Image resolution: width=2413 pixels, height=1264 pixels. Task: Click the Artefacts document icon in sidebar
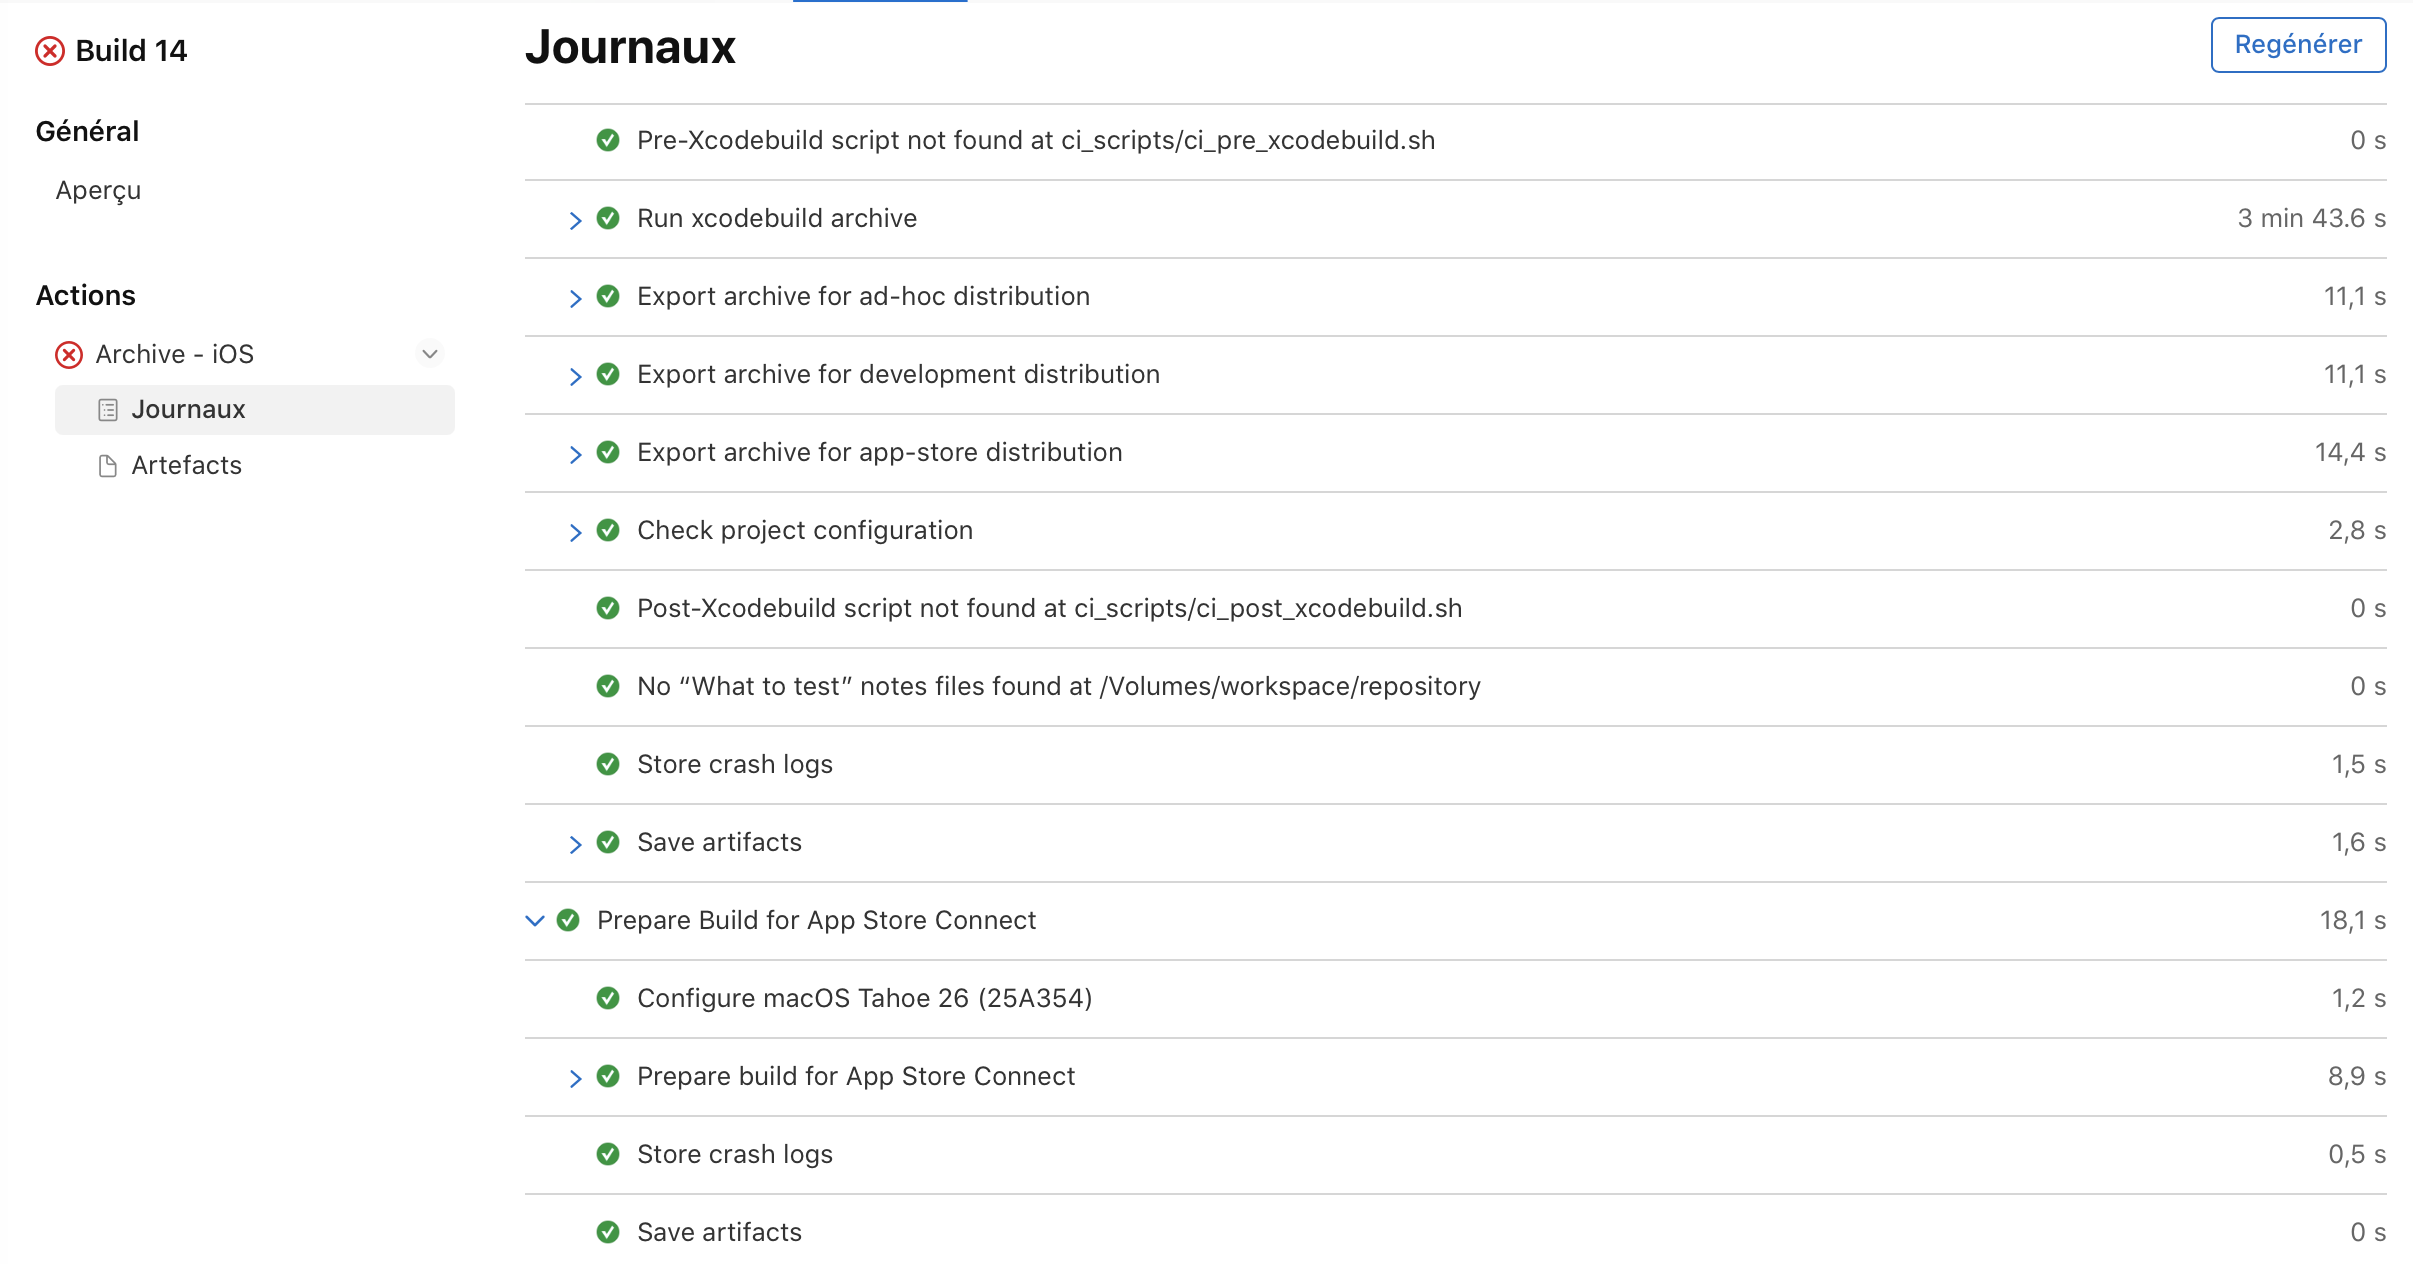108,466
